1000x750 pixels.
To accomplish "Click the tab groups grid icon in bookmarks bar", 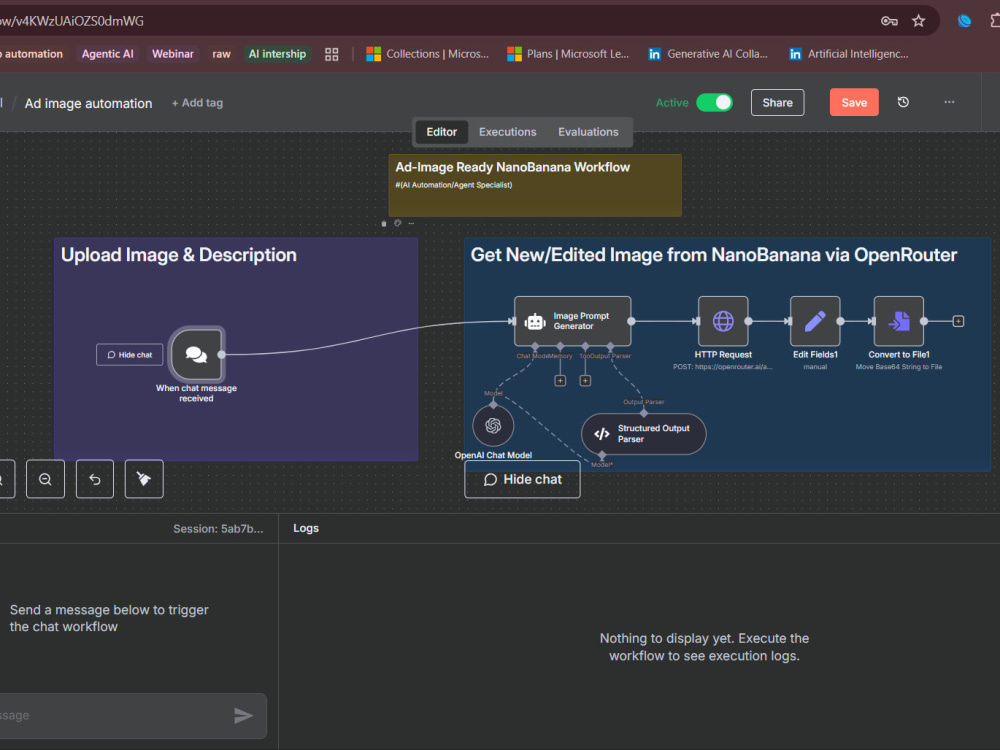I will tap(332, 54).
